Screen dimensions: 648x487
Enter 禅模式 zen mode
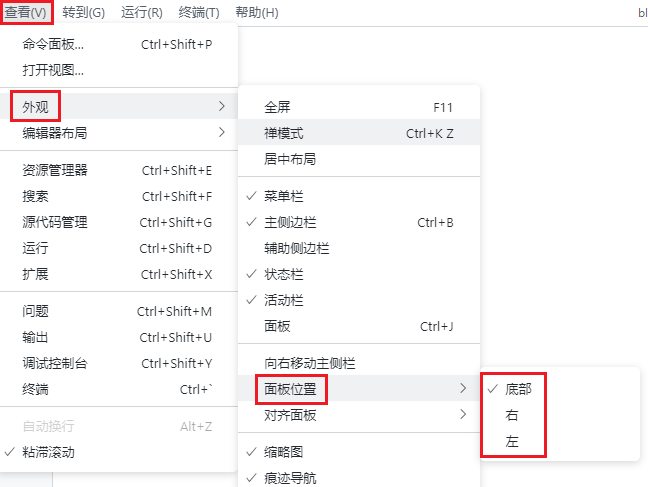tap(284, 132)
